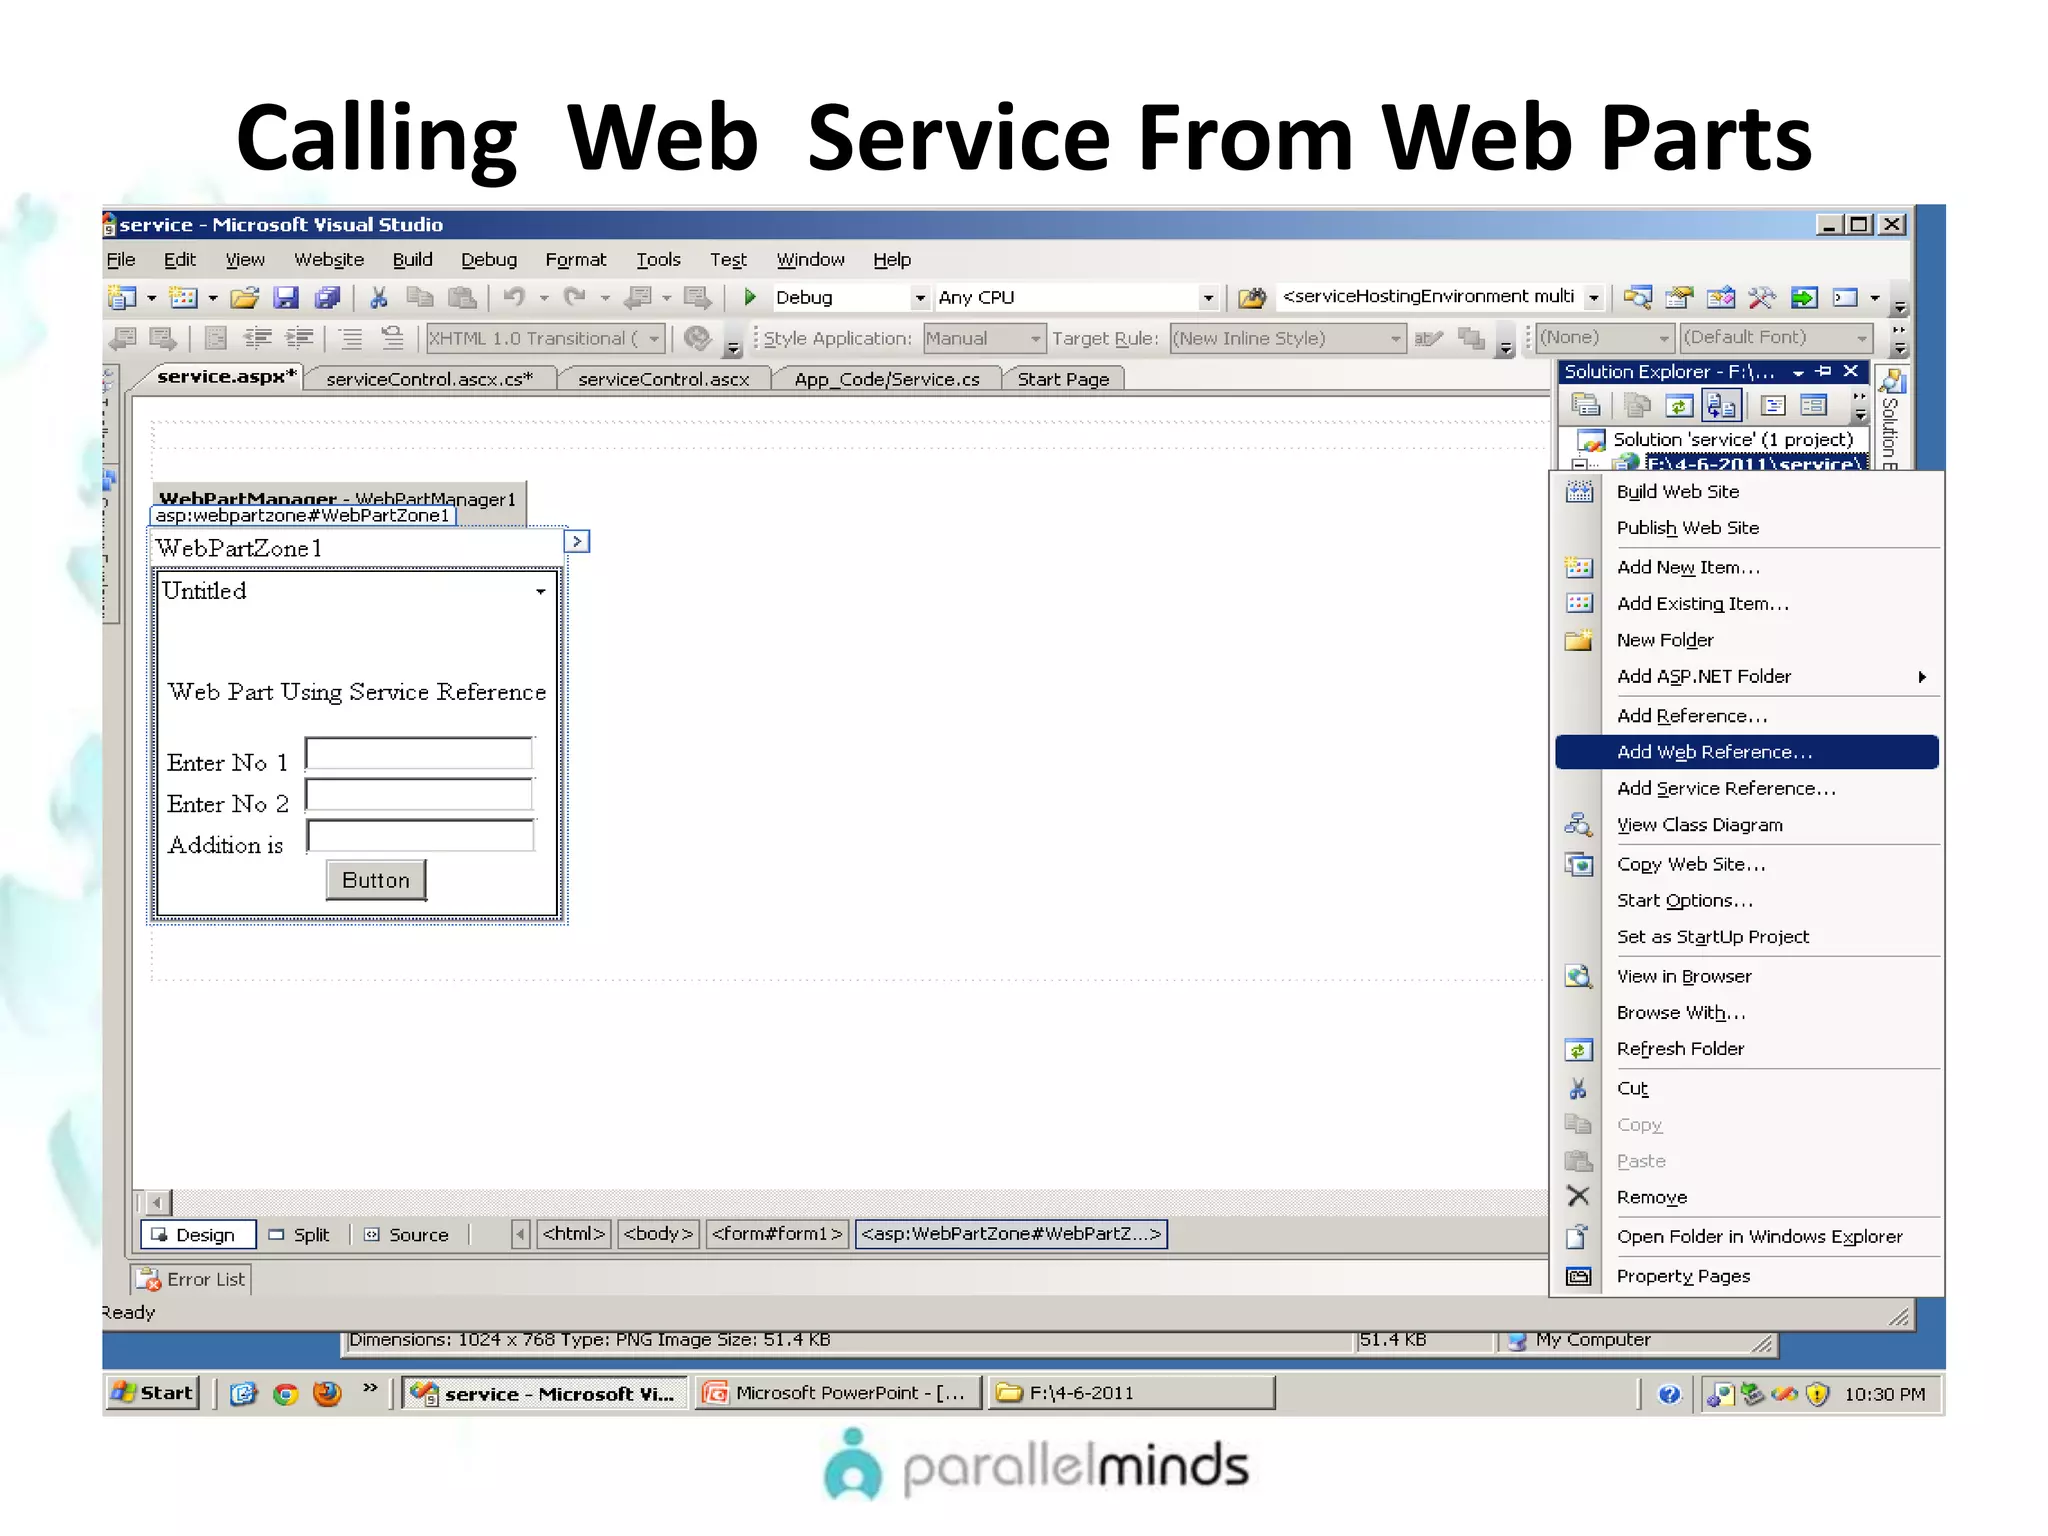Screen dimensions: 2048x1536
Task: Select Add Service Reference from context menu
Action: click(x=1747, y=788)
